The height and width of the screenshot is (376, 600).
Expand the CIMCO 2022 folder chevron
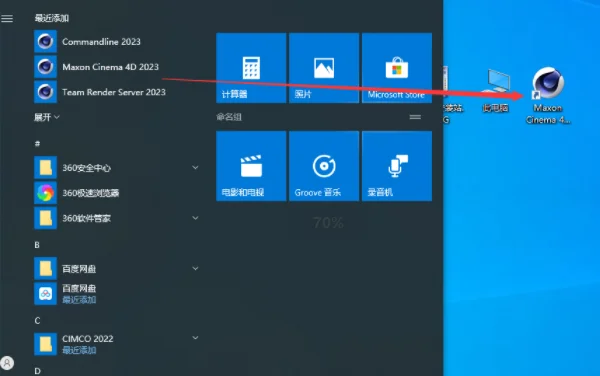click(195, 338)
